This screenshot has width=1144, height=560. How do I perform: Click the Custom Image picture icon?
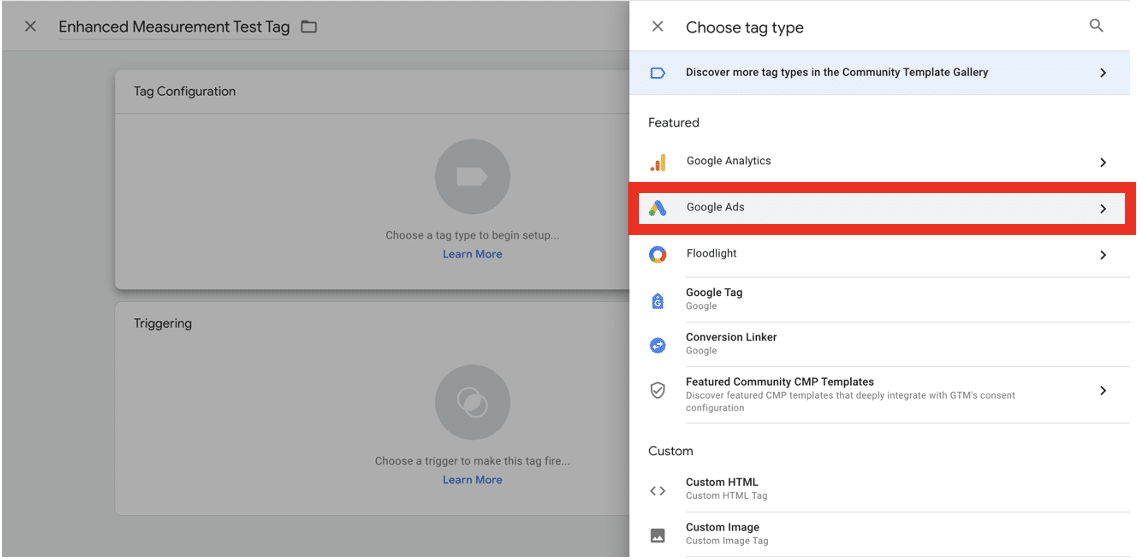(657, 535)
